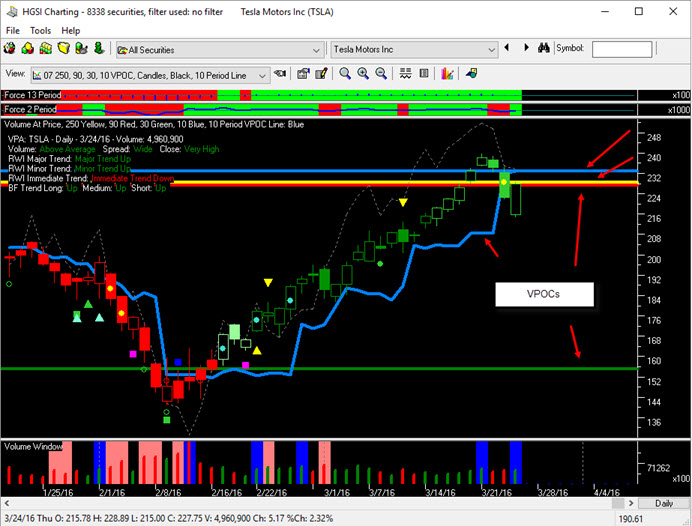Click the 'Minor Trend Up' green text
The height and width of the screenshot is (526, 692).
pos(102,169)
